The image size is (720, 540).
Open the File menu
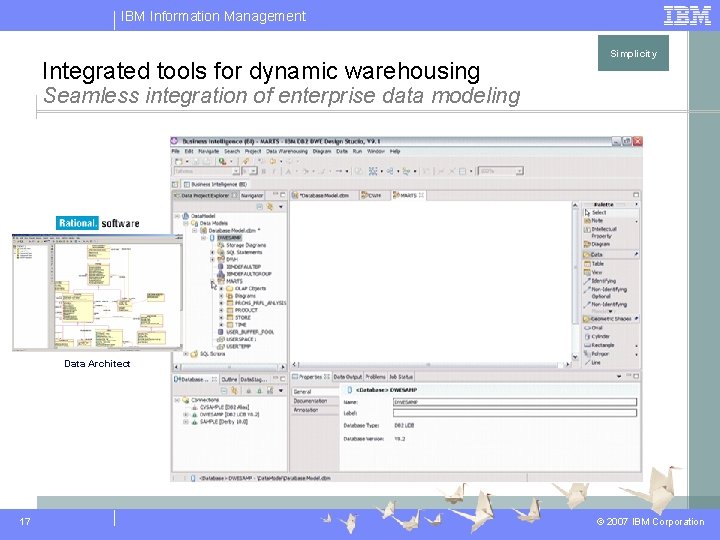[175, 151]
